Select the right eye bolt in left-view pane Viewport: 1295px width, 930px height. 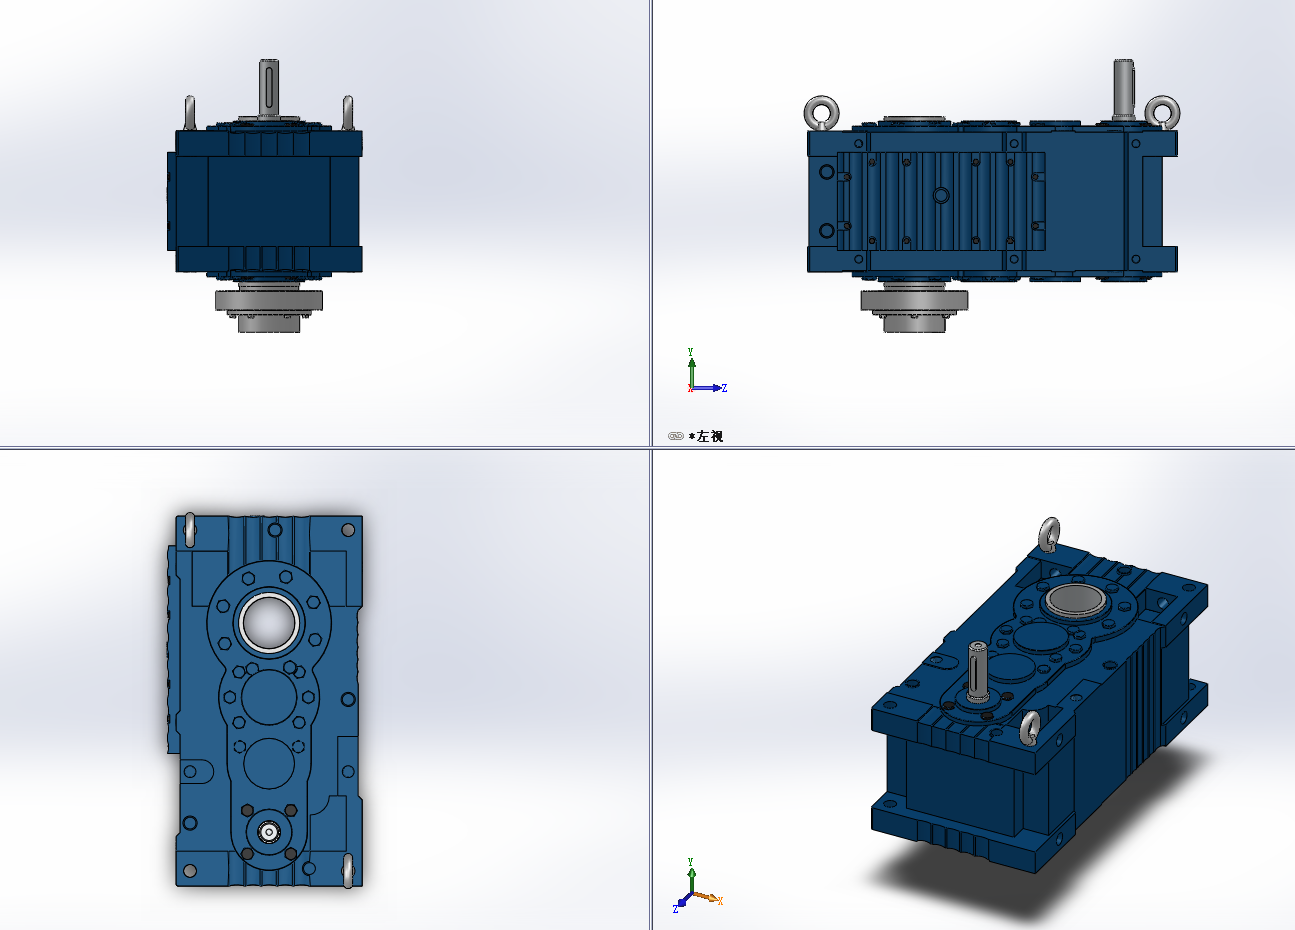point(1163,112)
